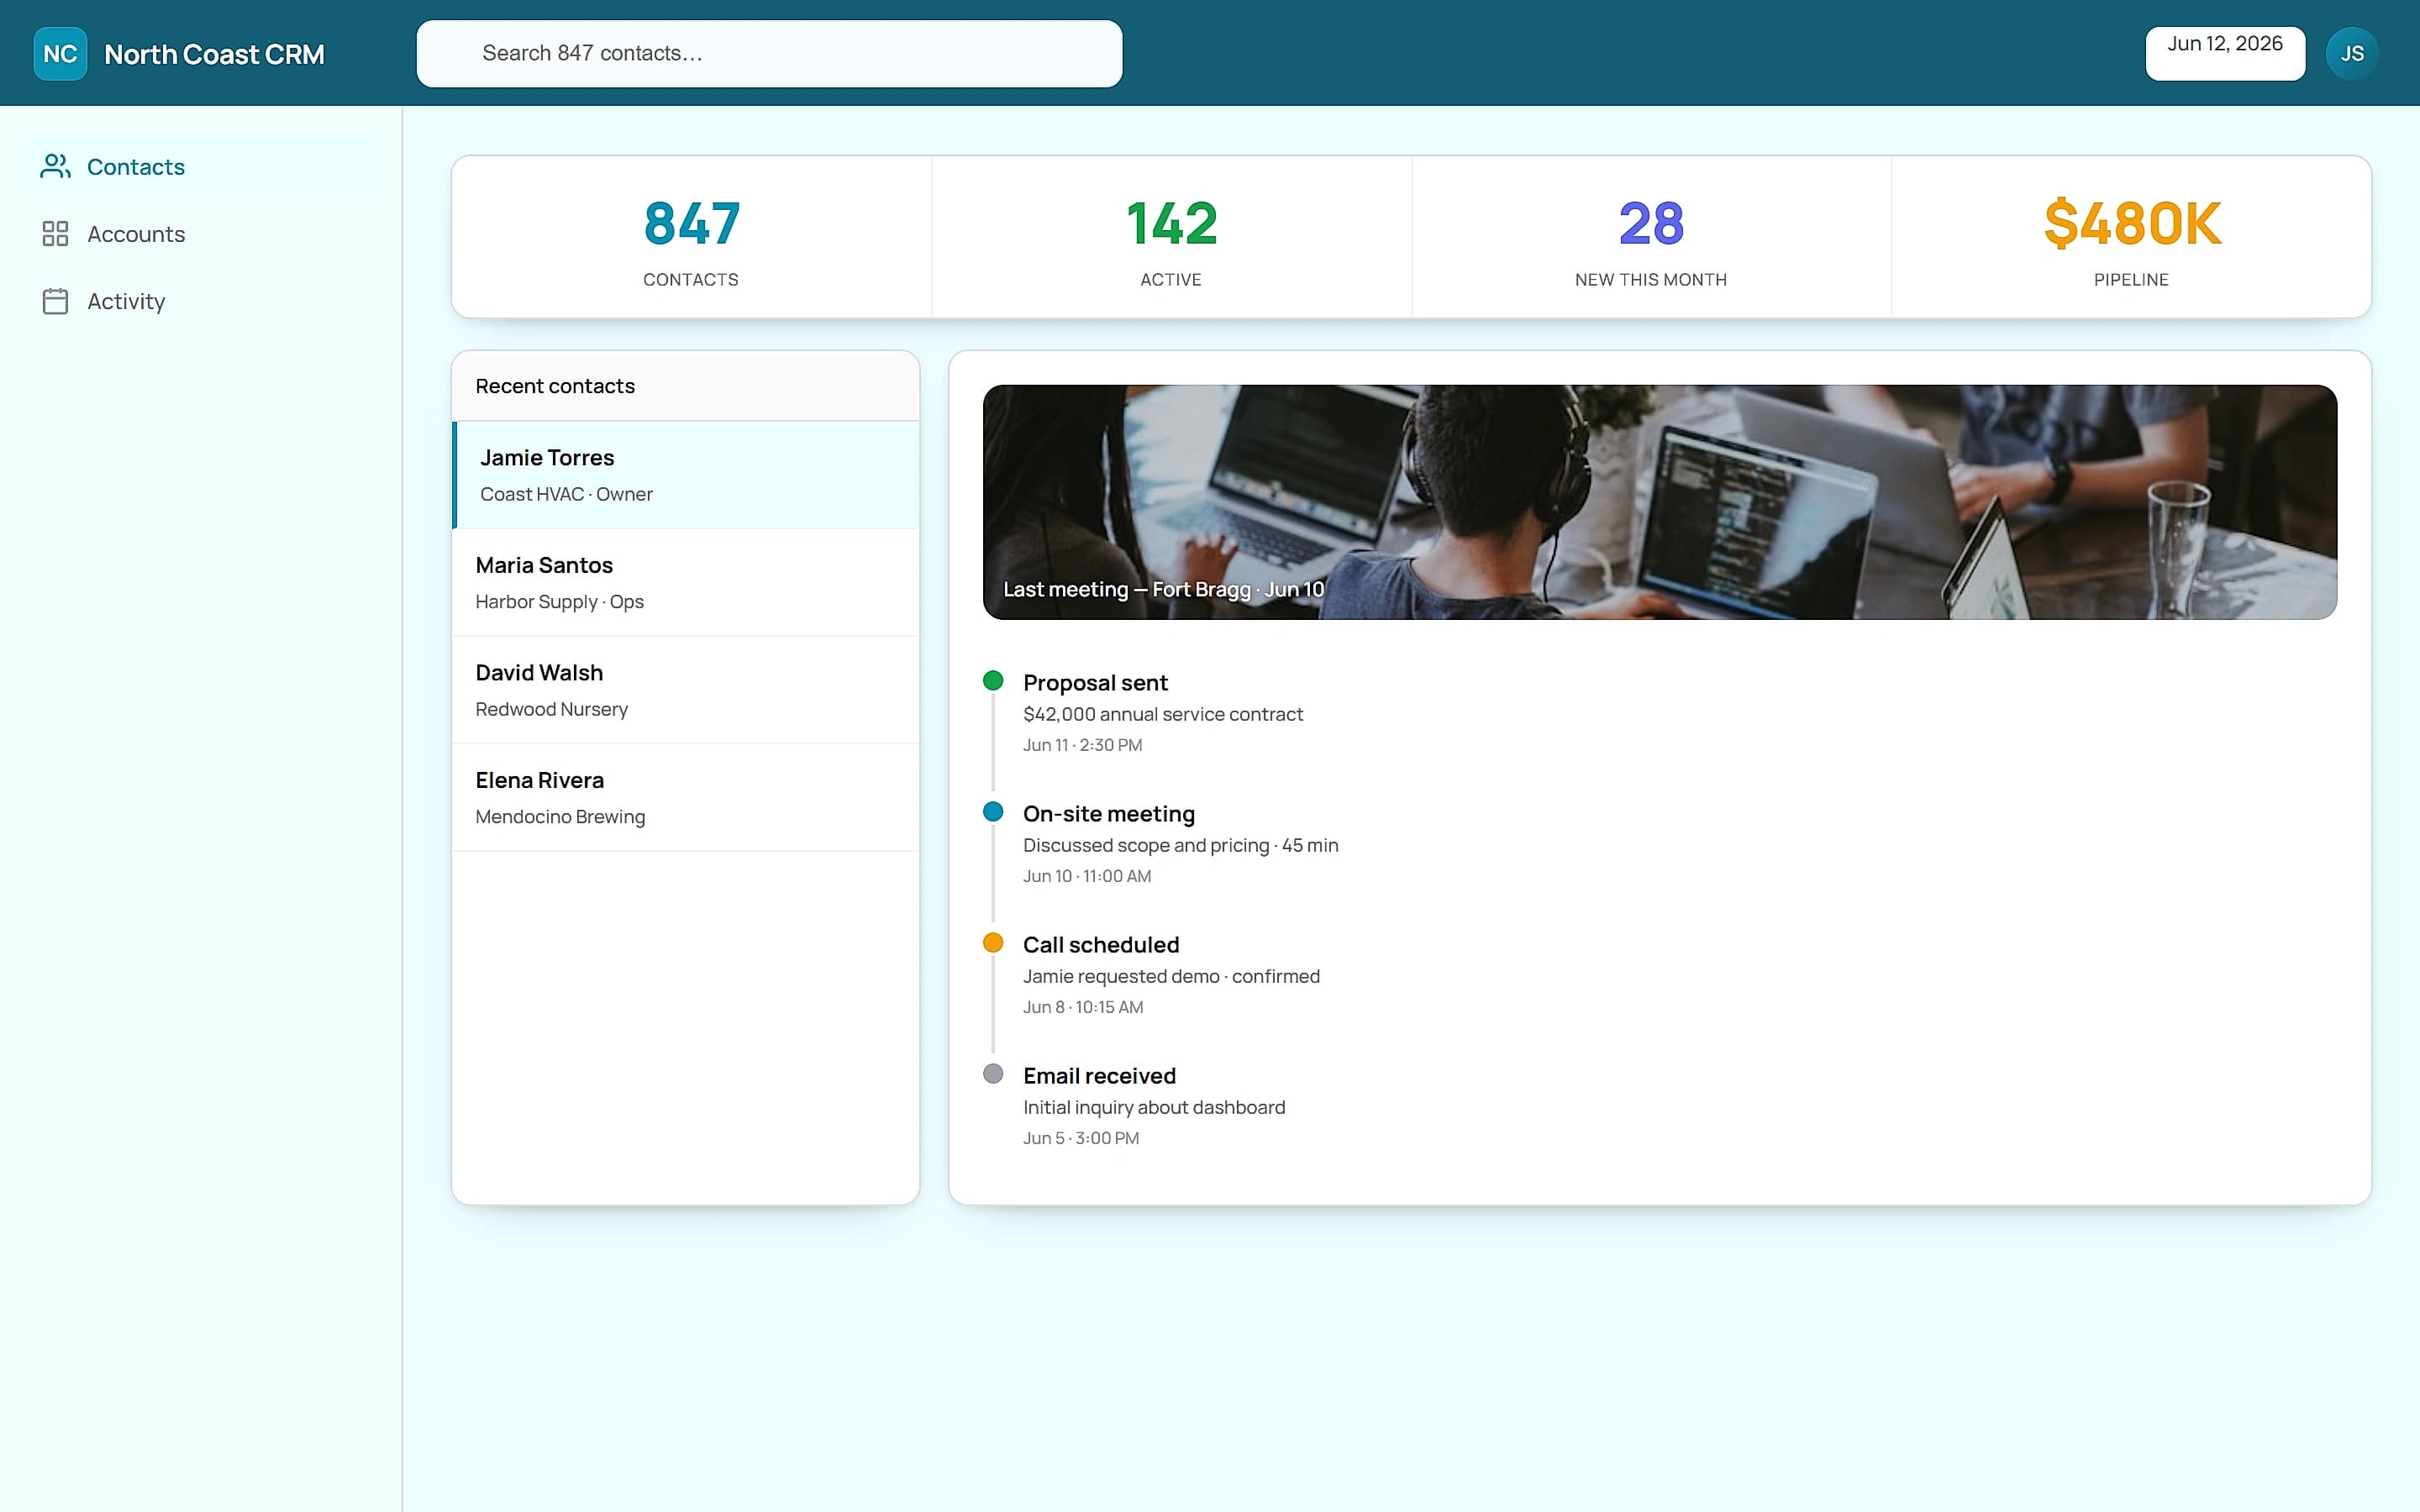Click the 'Jun 10 · 11:00 AM' timestamp
The width and height of the screenshot is (2420, 1512).
(x=1087, y=876)
